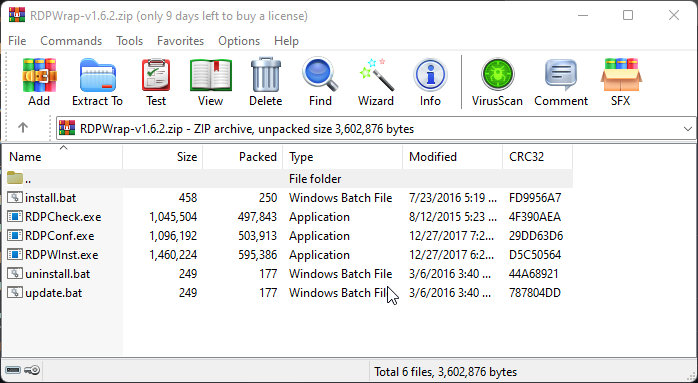Click the password key status bar icon
Image resolution: width=698 pixels, height=383 pixels.
tap(32, 370)
